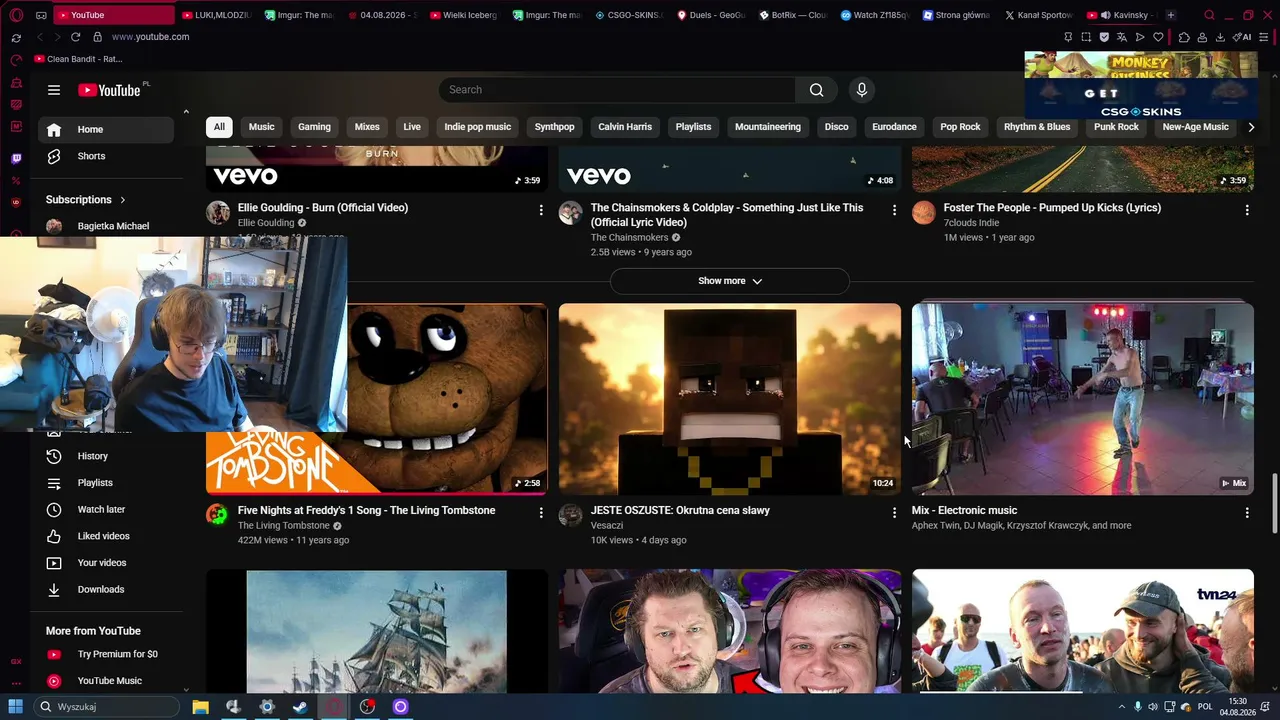Open the Vesaczi channel avatar
Viewport: 1280px width, 720px height.
click(x=571, y=515)
